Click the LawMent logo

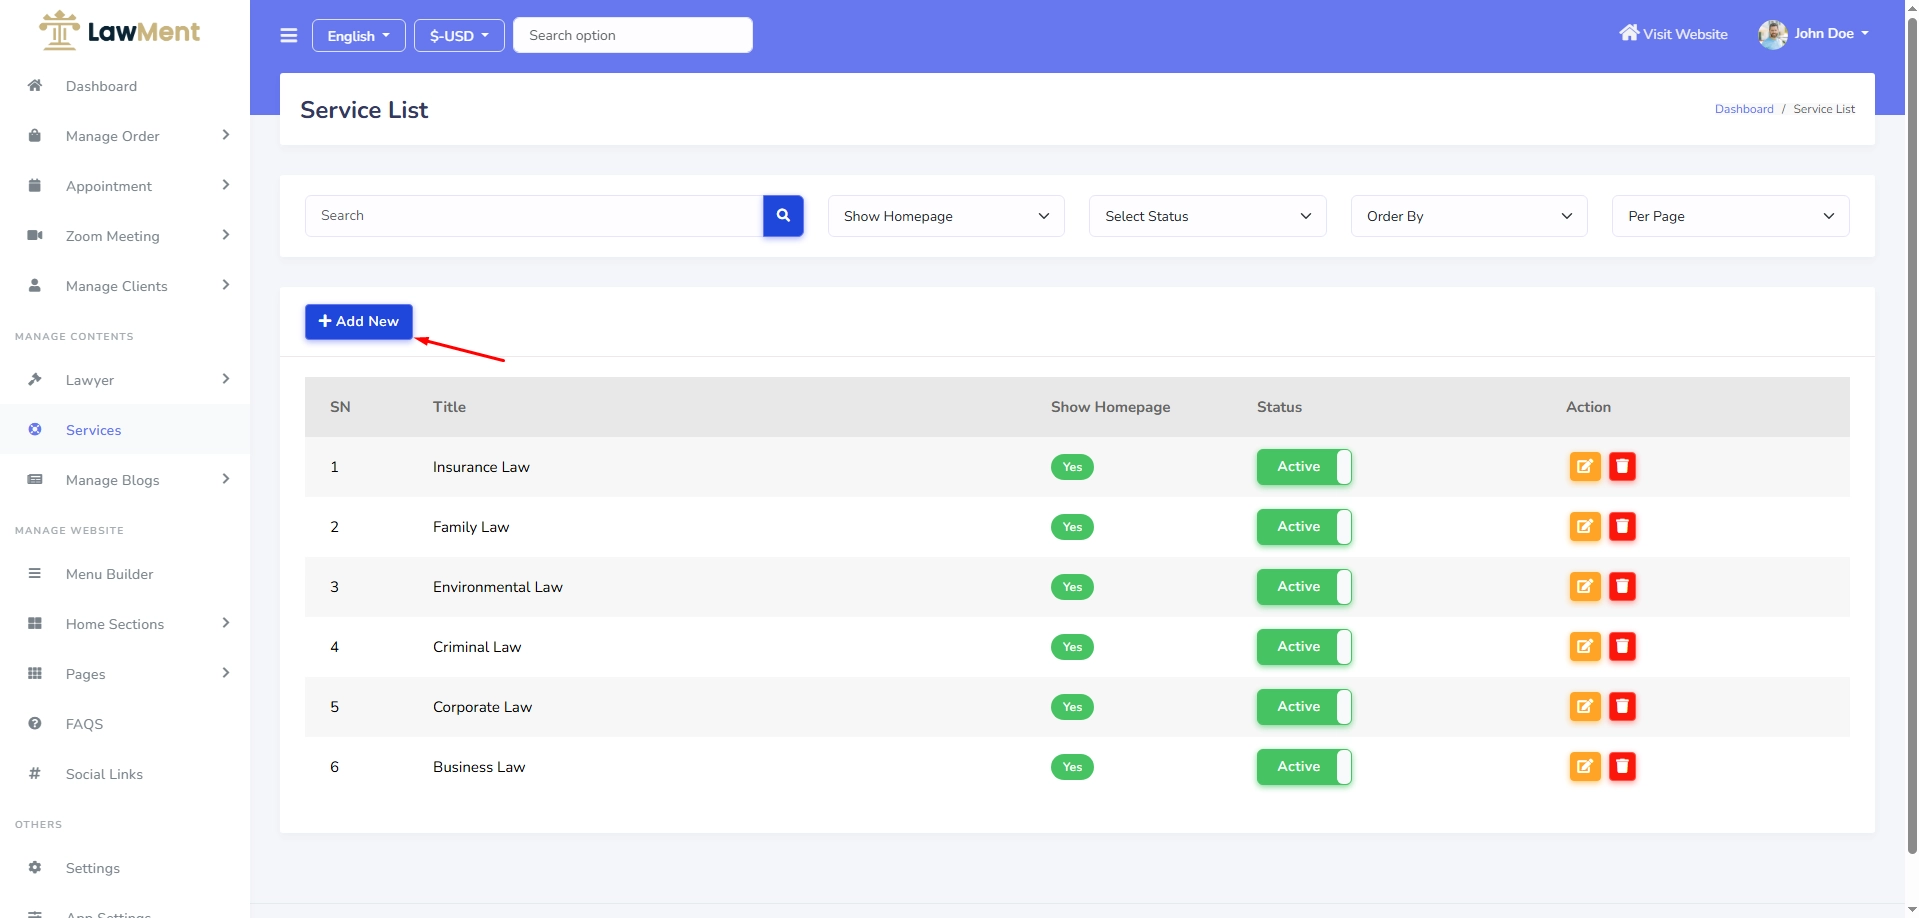pos(120,32)
